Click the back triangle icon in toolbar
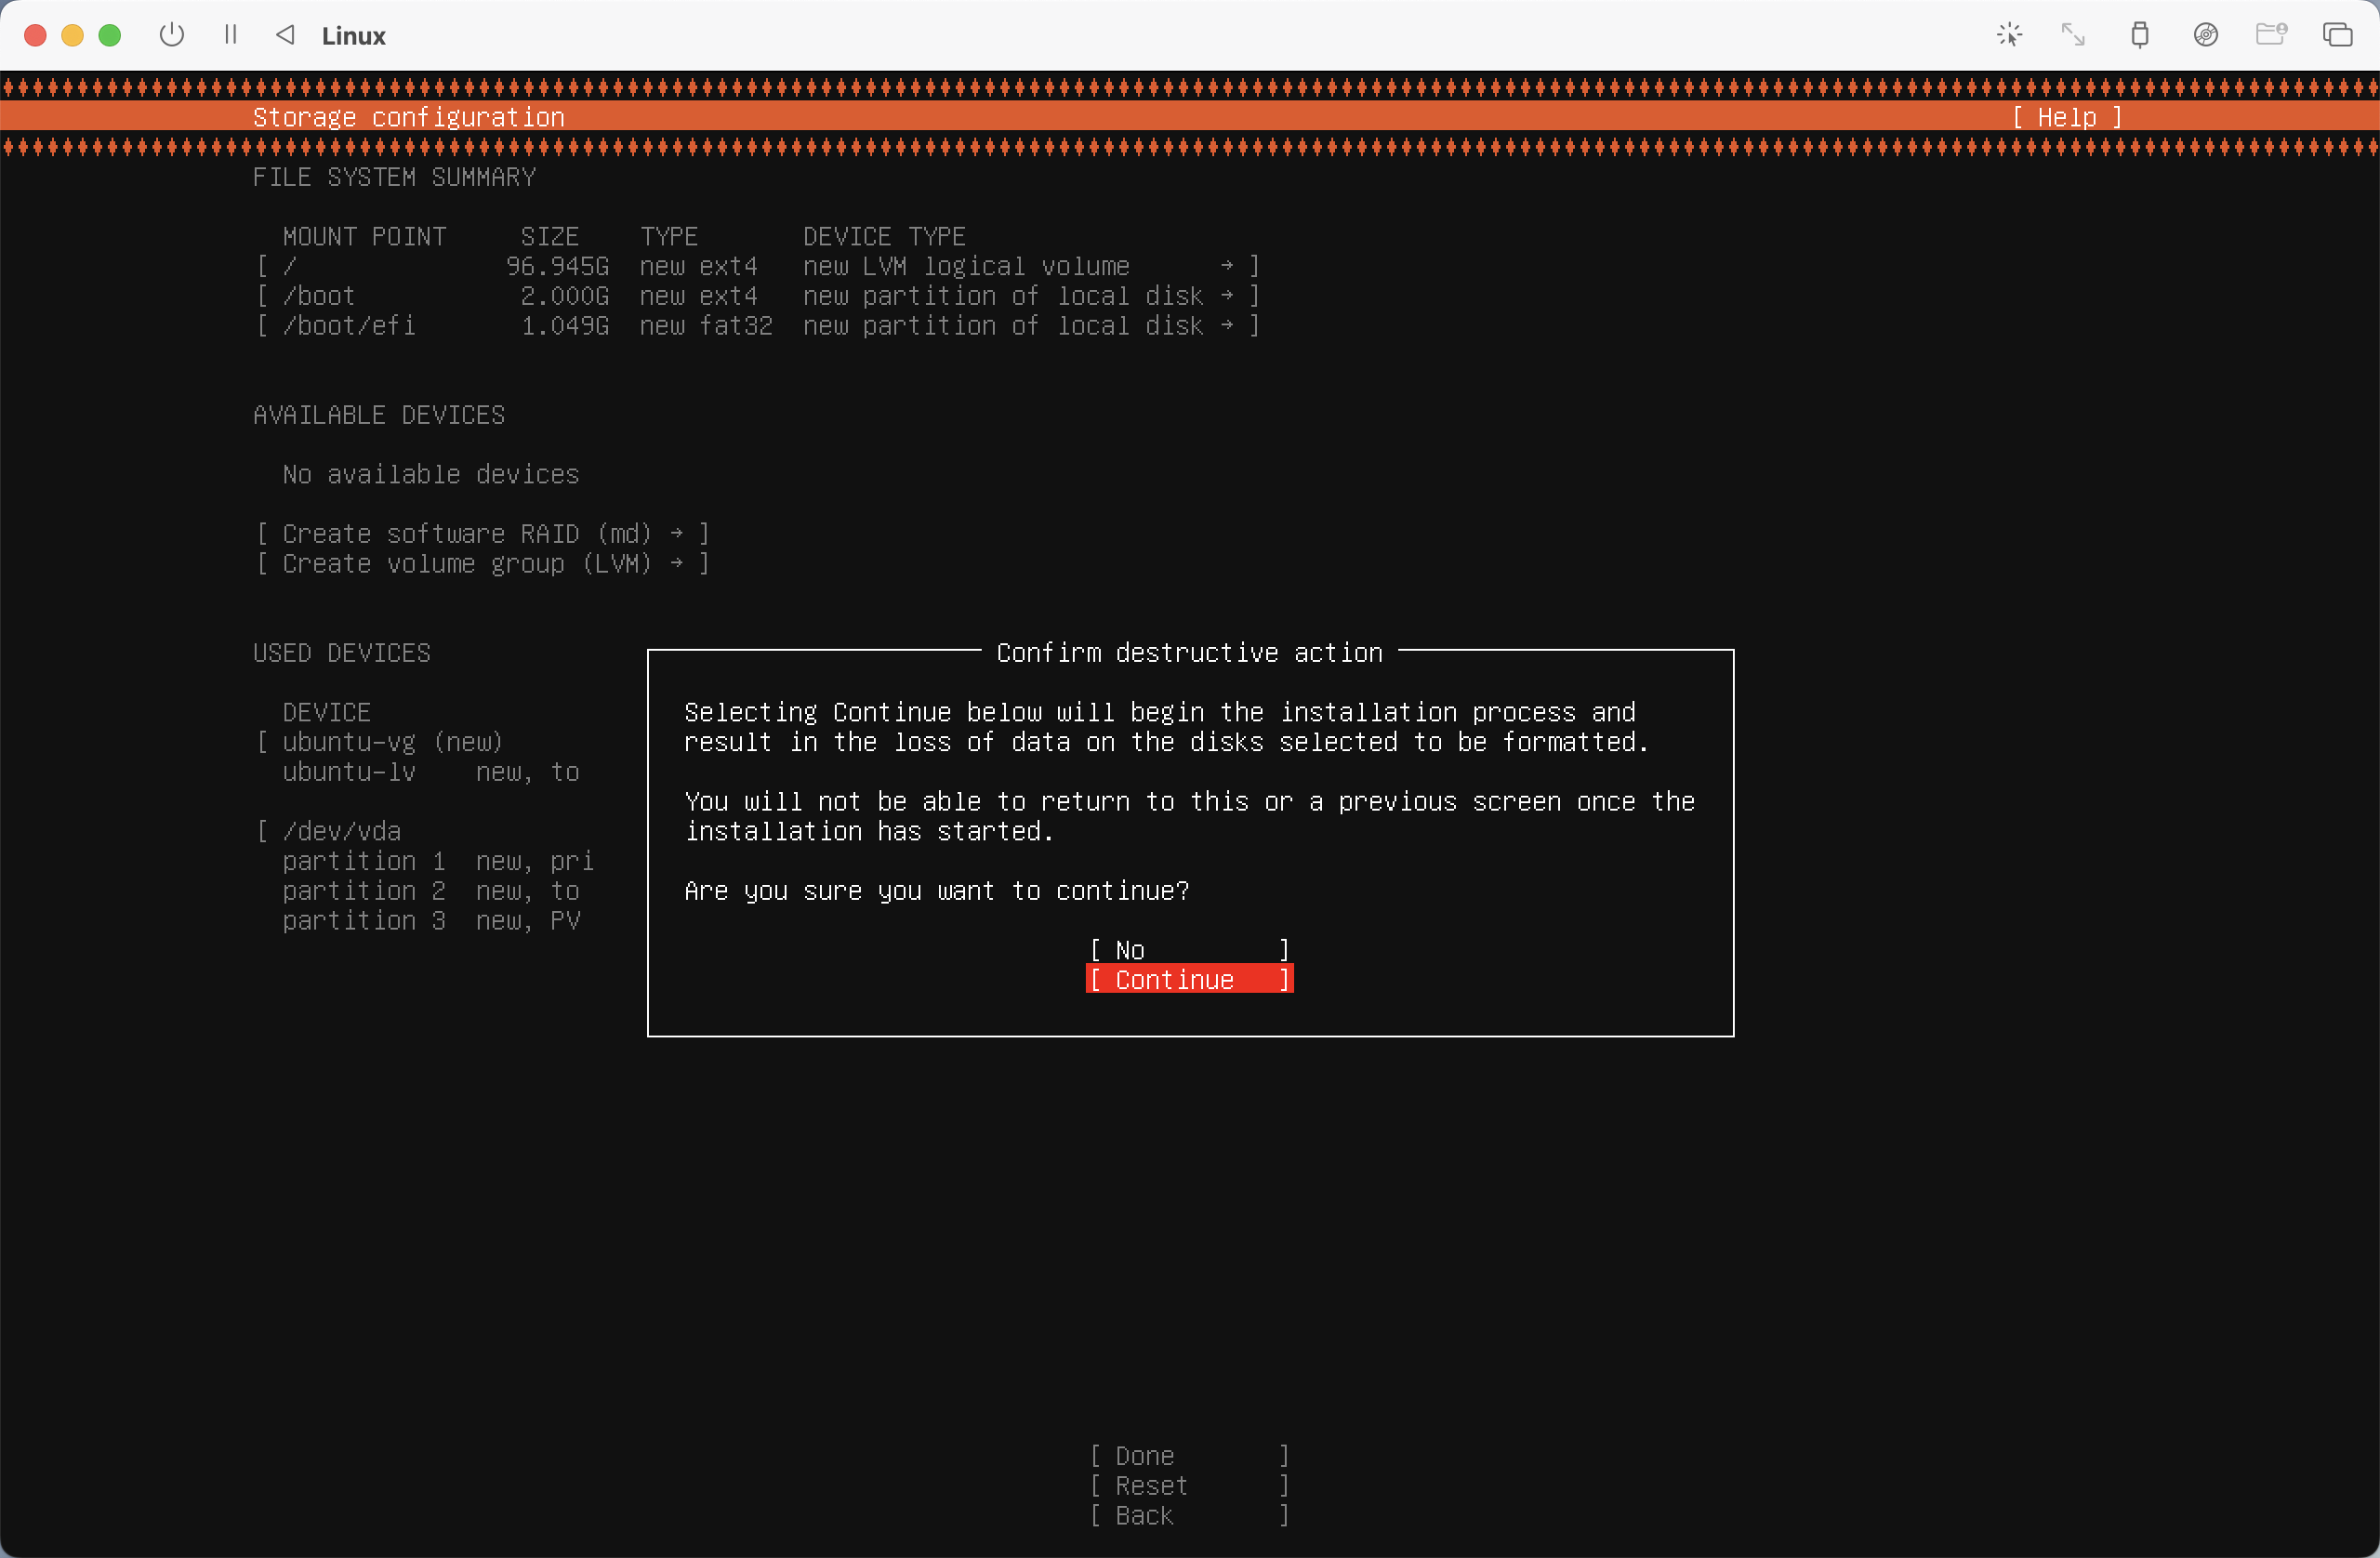Screen dimensions: 2380x1558 click(x=286, y=35)
